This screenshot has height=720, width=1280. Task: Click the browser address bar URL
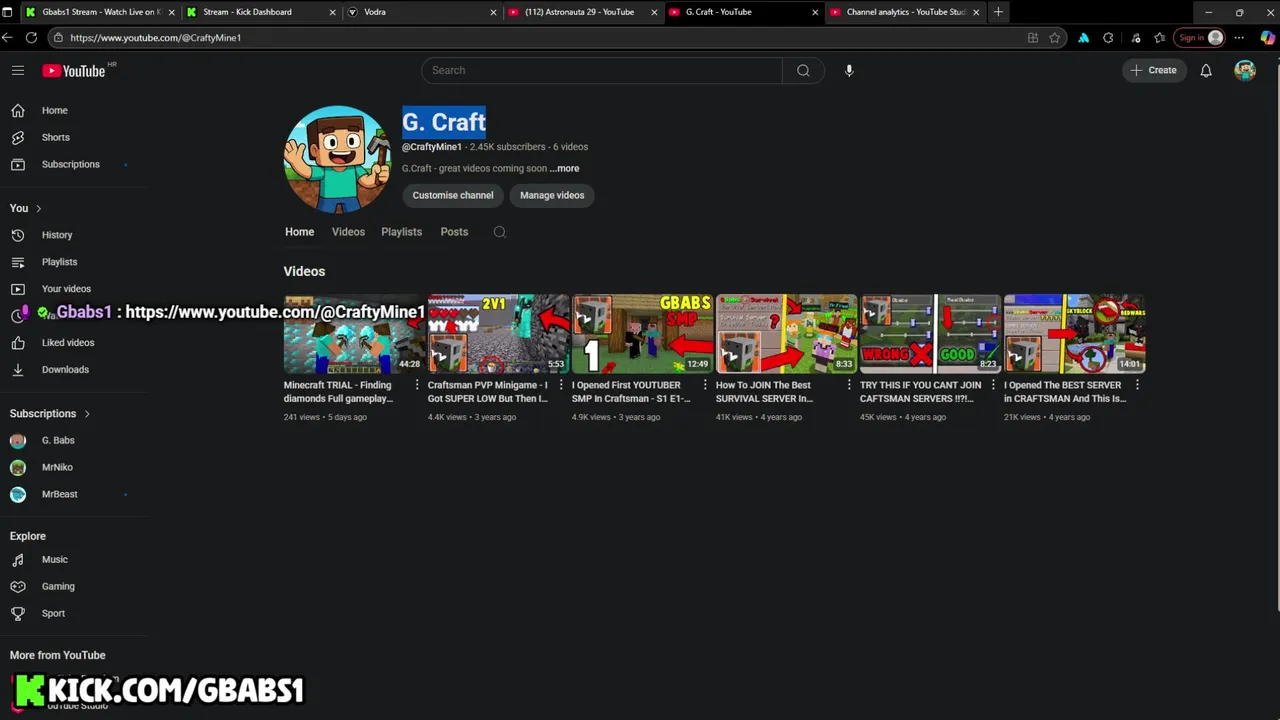click(x=155, y=38)
